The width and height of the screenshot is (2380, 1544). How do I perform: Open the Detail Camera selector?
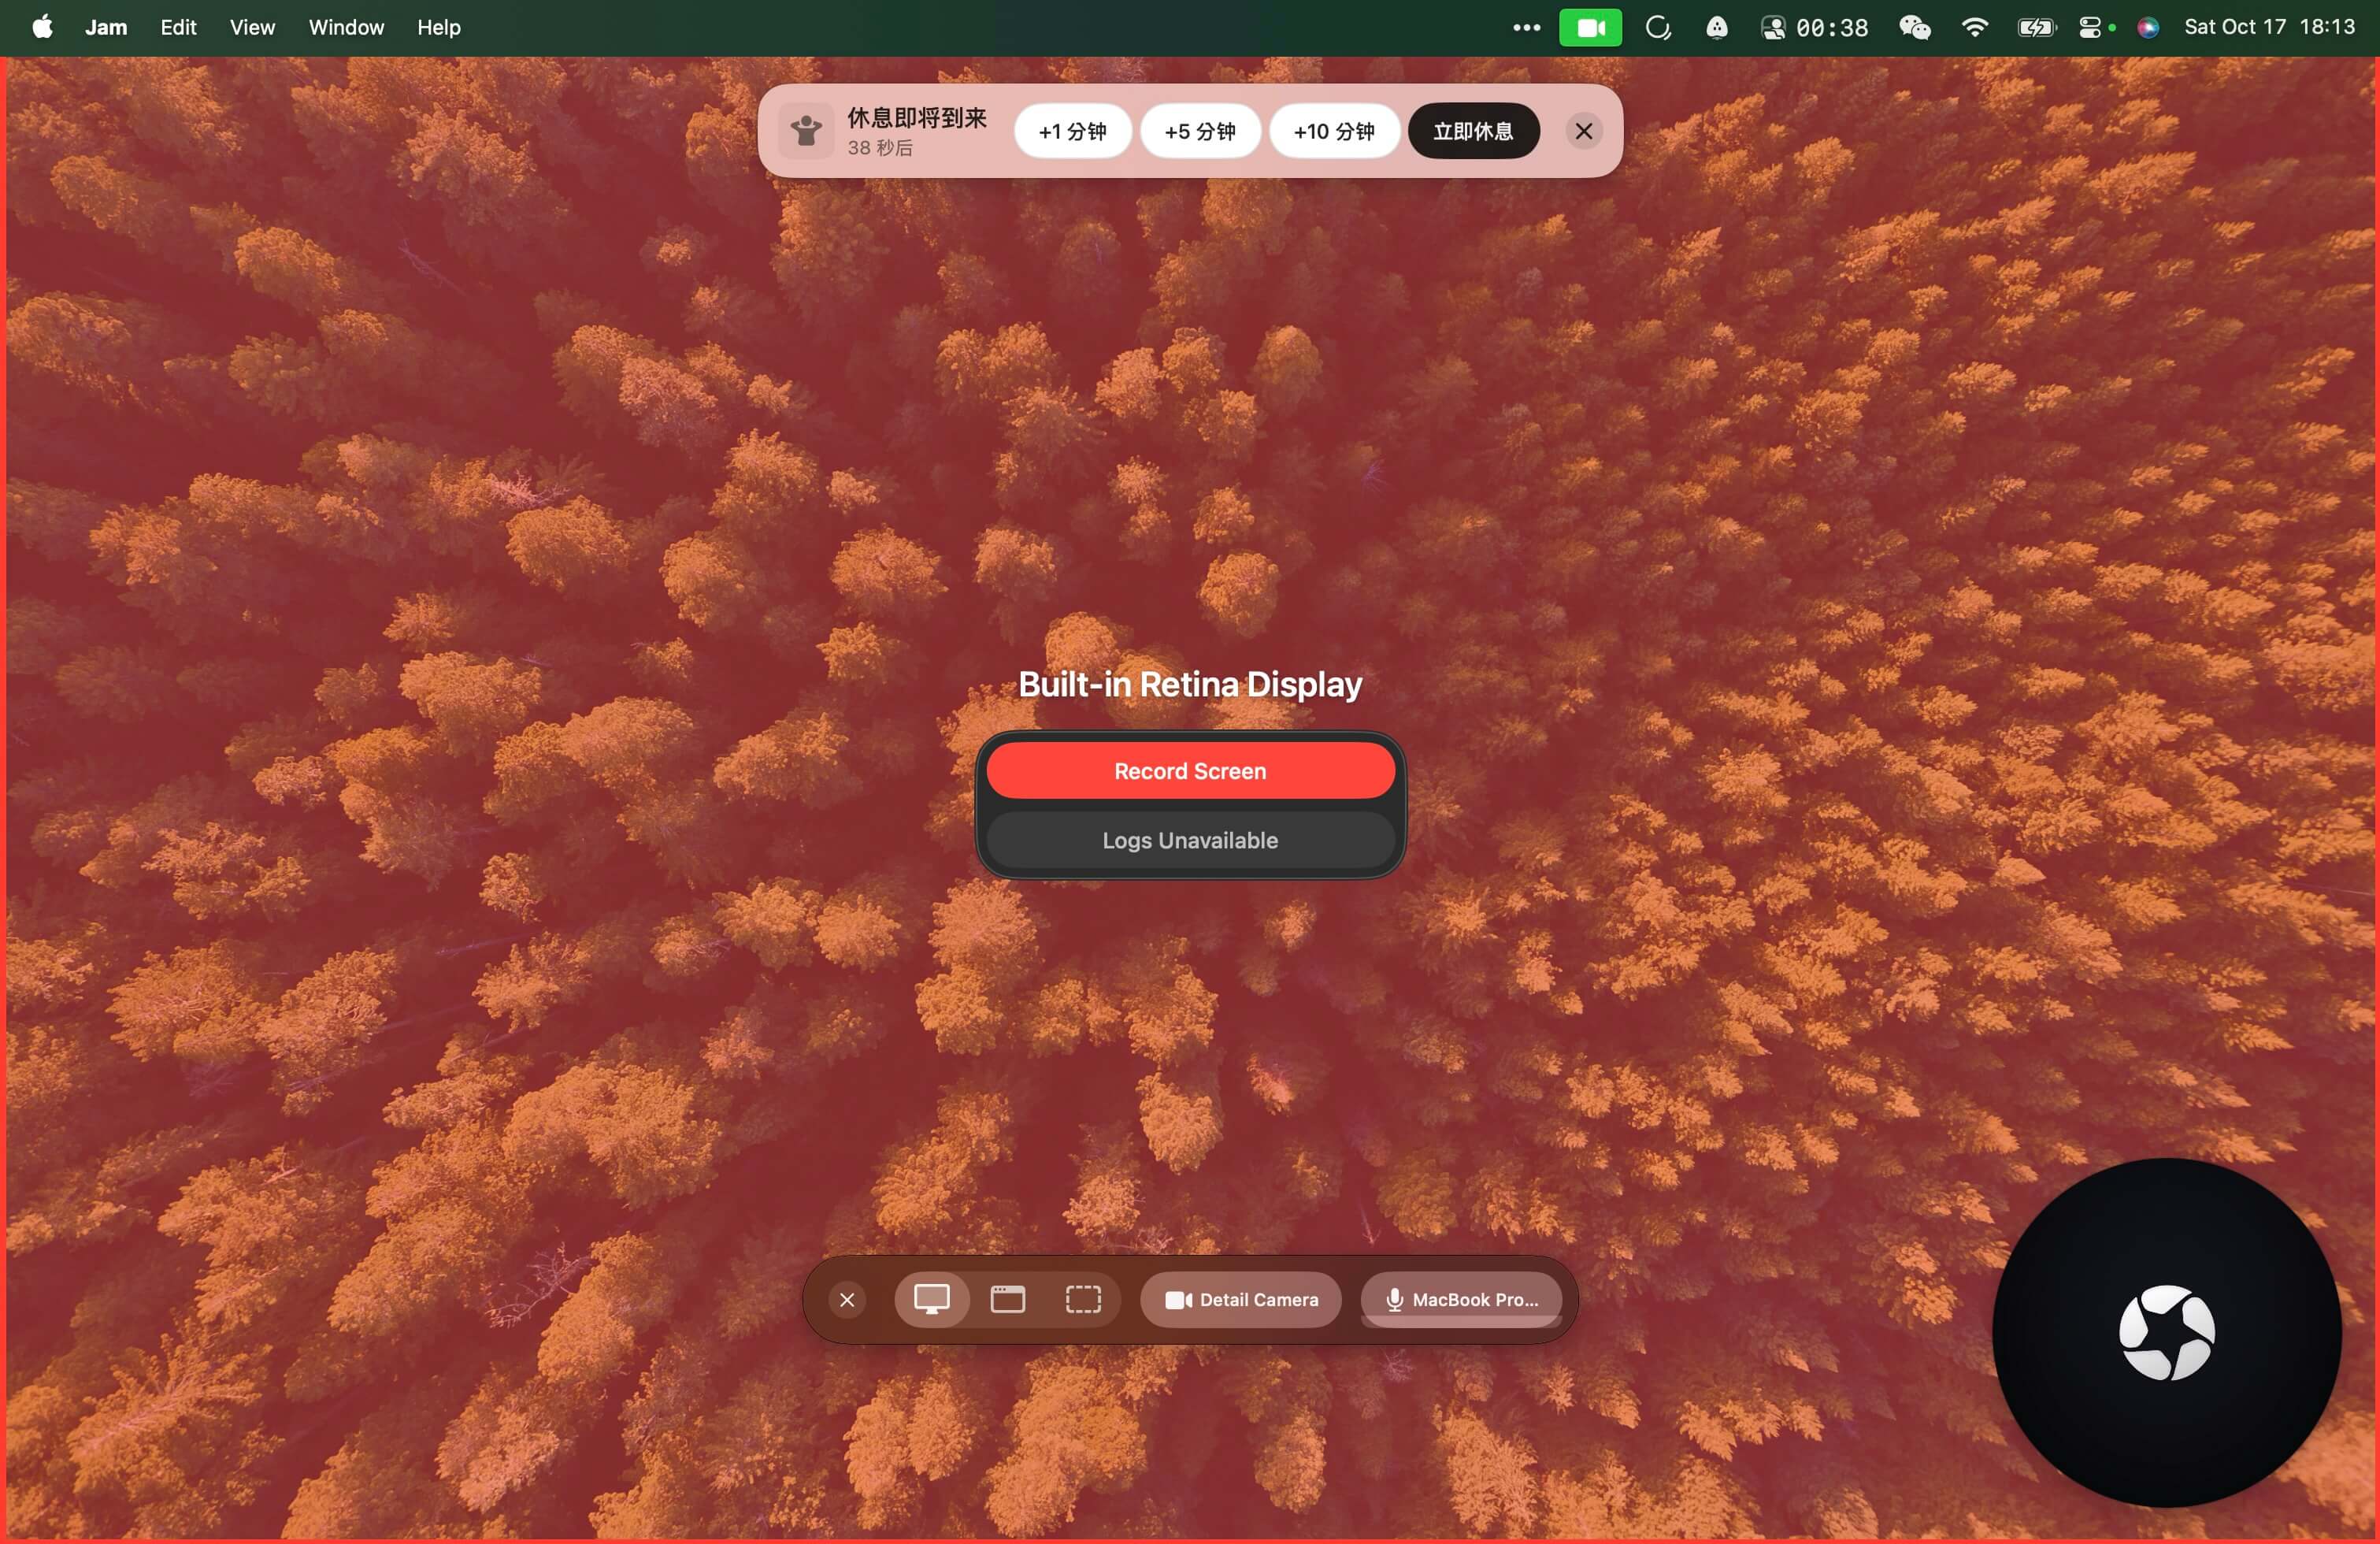pos(1241,1299)
